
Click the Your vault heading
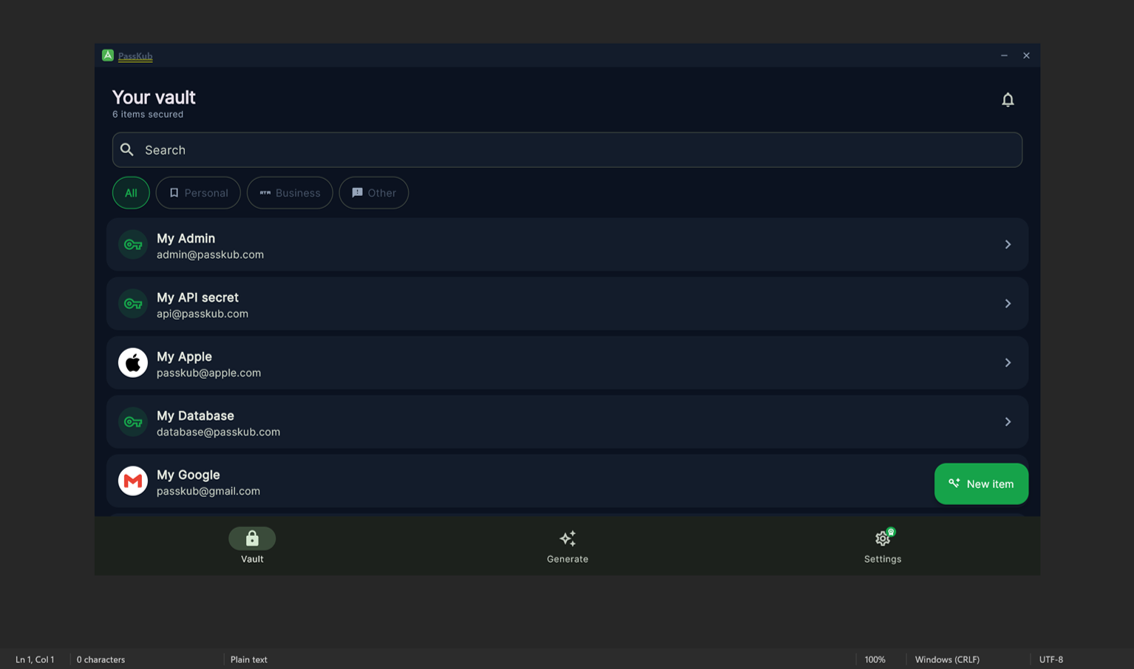click(153, 97)
